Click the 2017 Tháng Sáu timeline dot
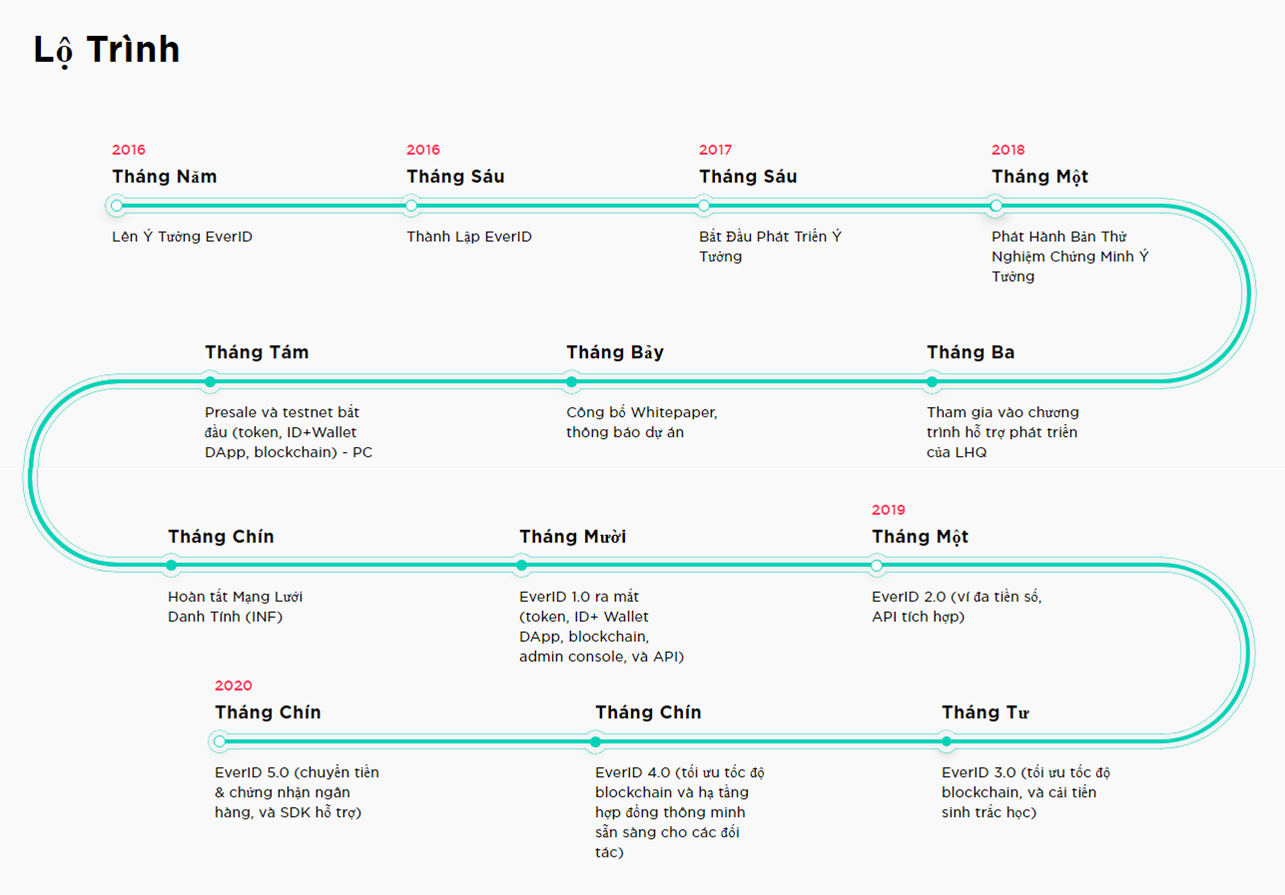Viewport: 1285px width, 895px height. (704, 206)
